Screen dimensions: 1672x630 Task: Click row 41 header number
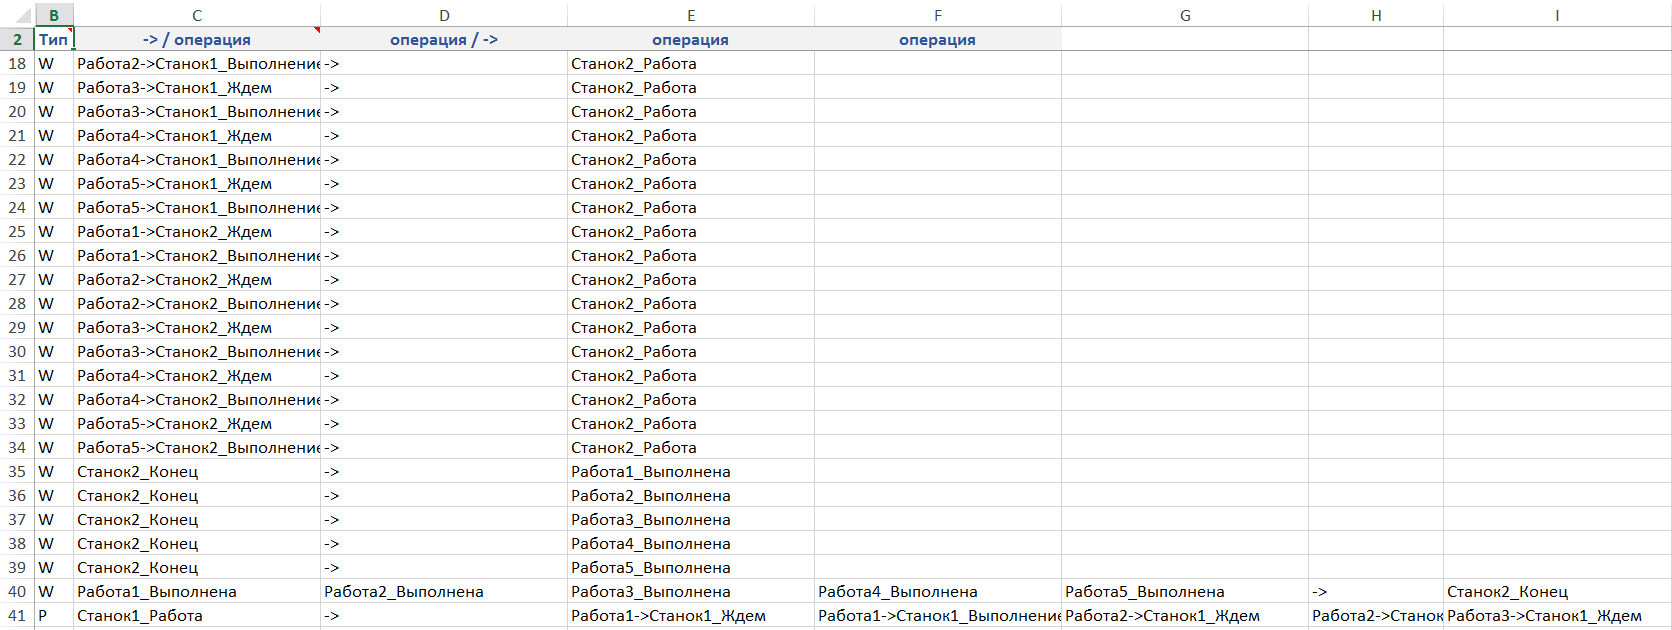point(17,615)
